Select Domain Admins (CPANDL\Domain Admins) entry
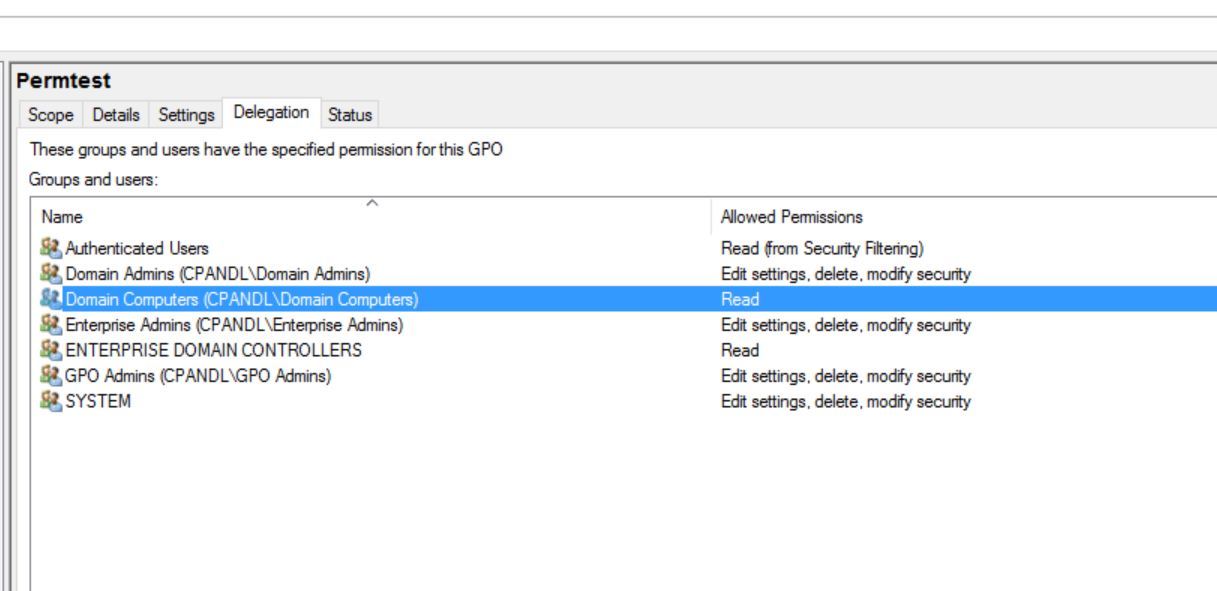 tap(218, 272)
